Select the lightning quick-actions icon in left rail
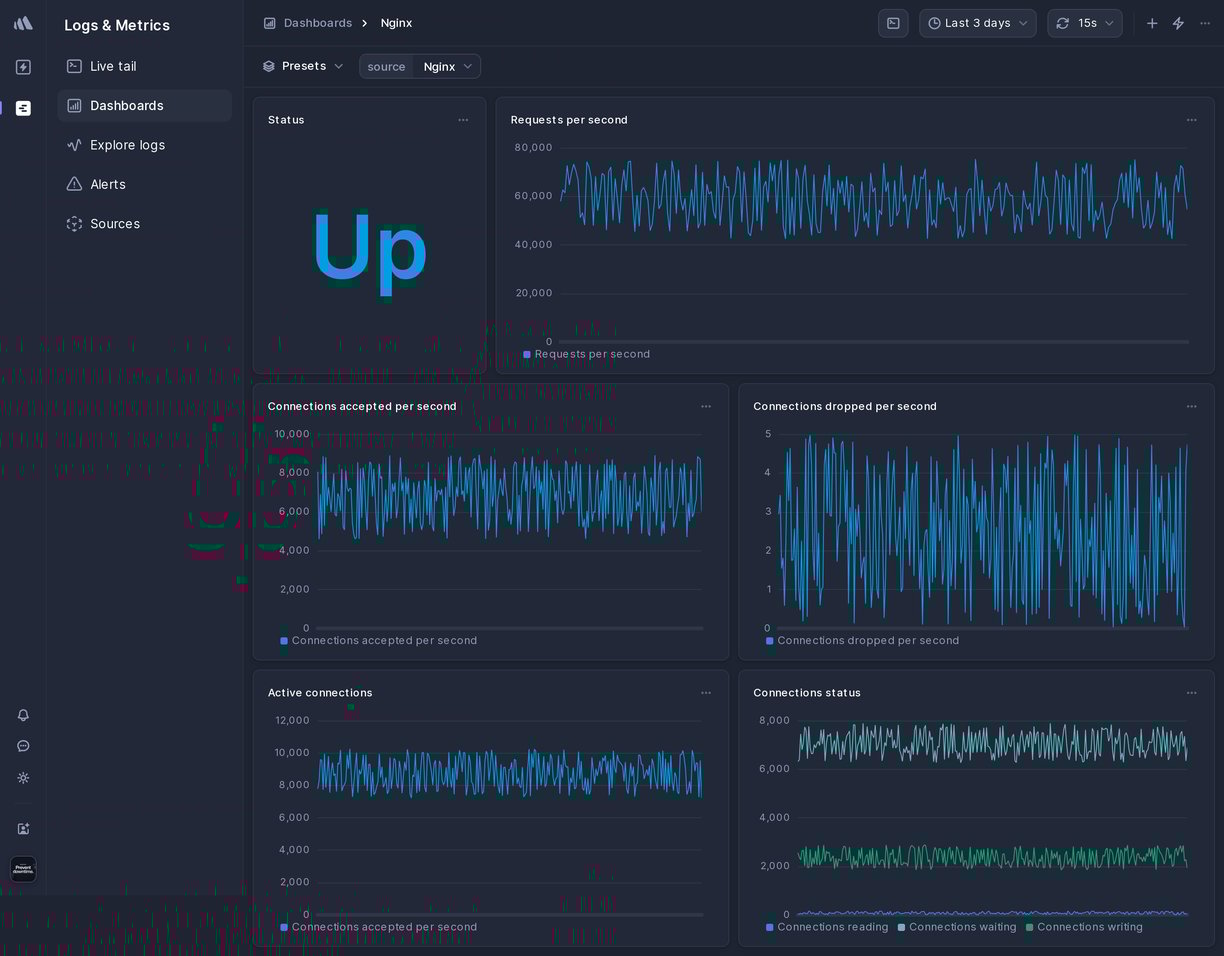 (22, 67)
